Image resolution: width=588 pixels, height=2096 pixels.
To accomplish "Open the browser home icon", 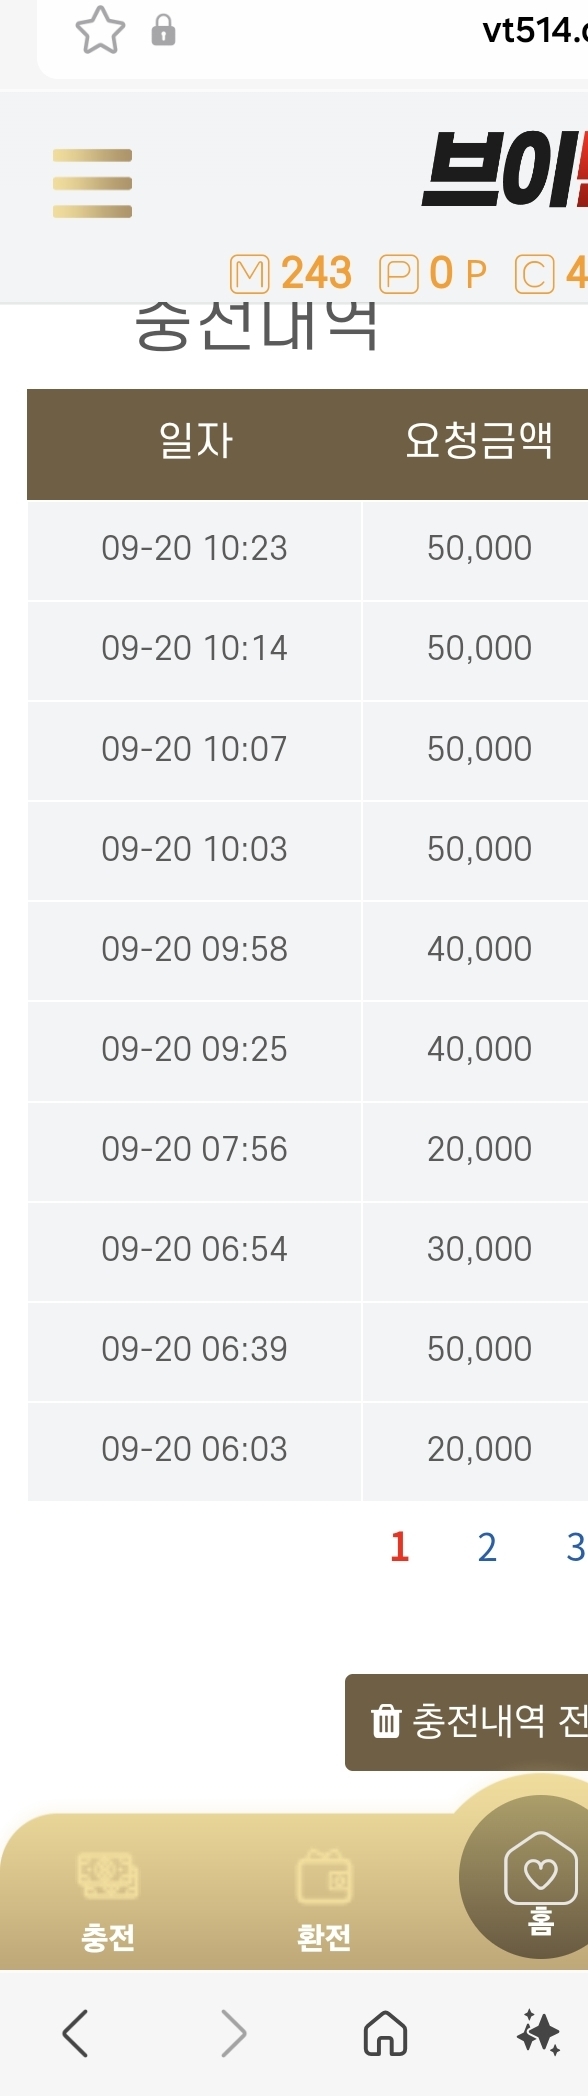I will (385, 2033).
